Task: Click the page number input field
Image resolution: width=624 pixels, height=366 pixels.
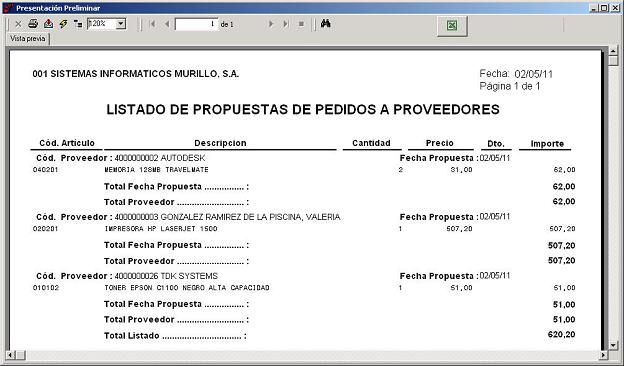Action: click(x=196, y=24)
